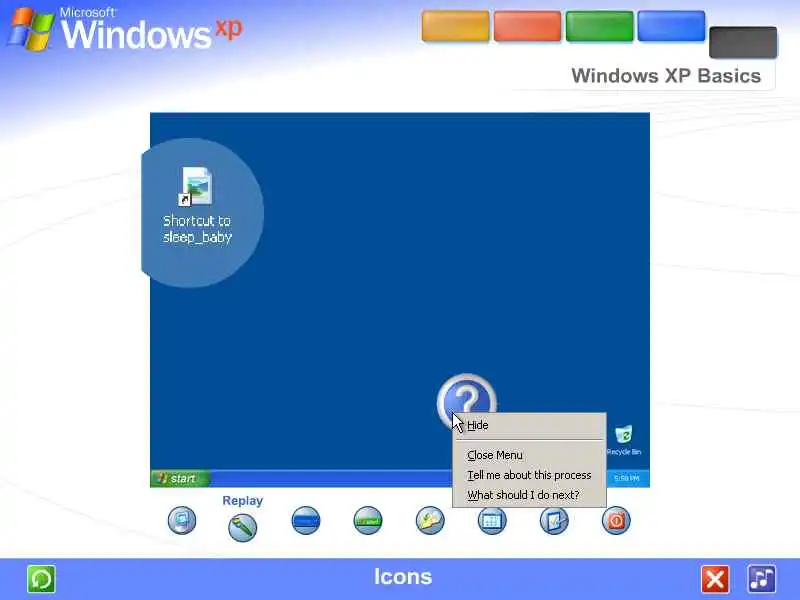
Task: Click the Windows XP logo flag
Action: coord(32,30)
